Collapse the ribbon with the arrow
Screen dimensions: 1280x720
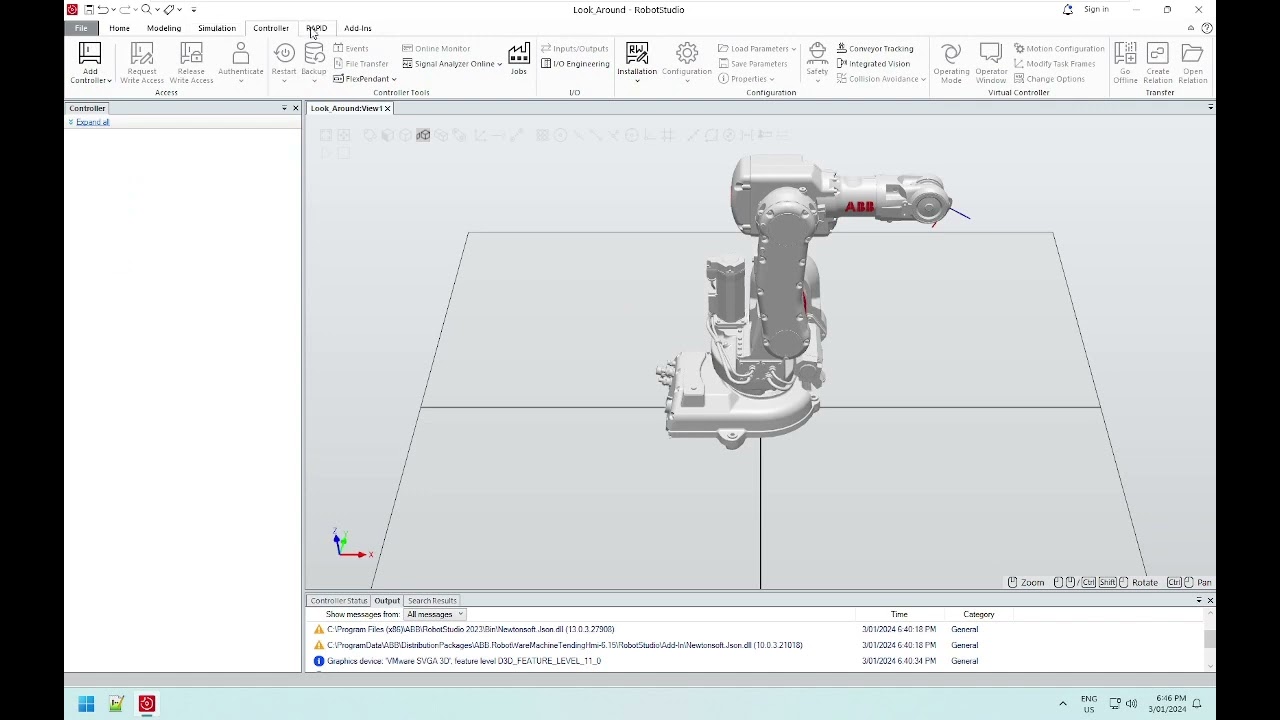[1190, 28]
